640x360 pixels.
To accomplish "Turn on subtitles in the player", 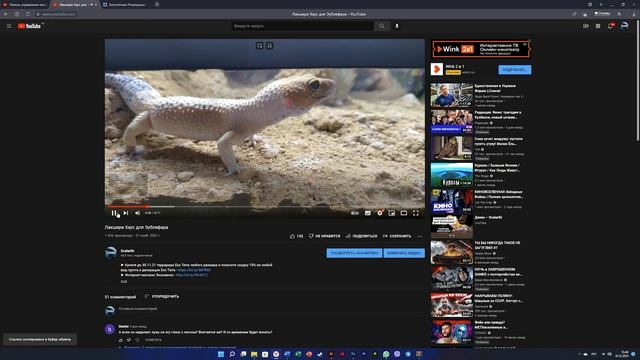I will 368,213.
